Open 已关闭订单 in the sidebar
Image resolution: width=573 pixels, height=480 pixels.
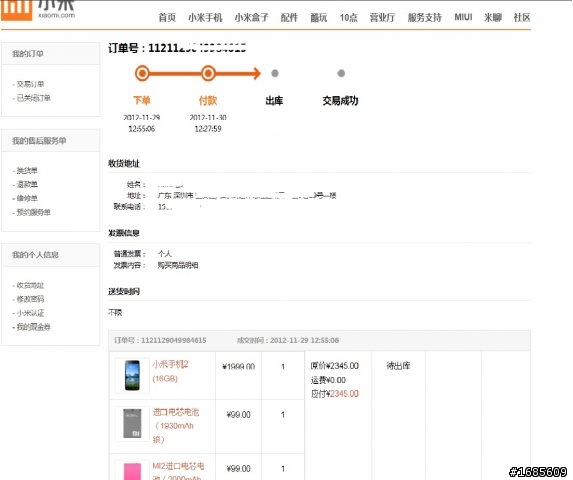click(x=33, y=98)
